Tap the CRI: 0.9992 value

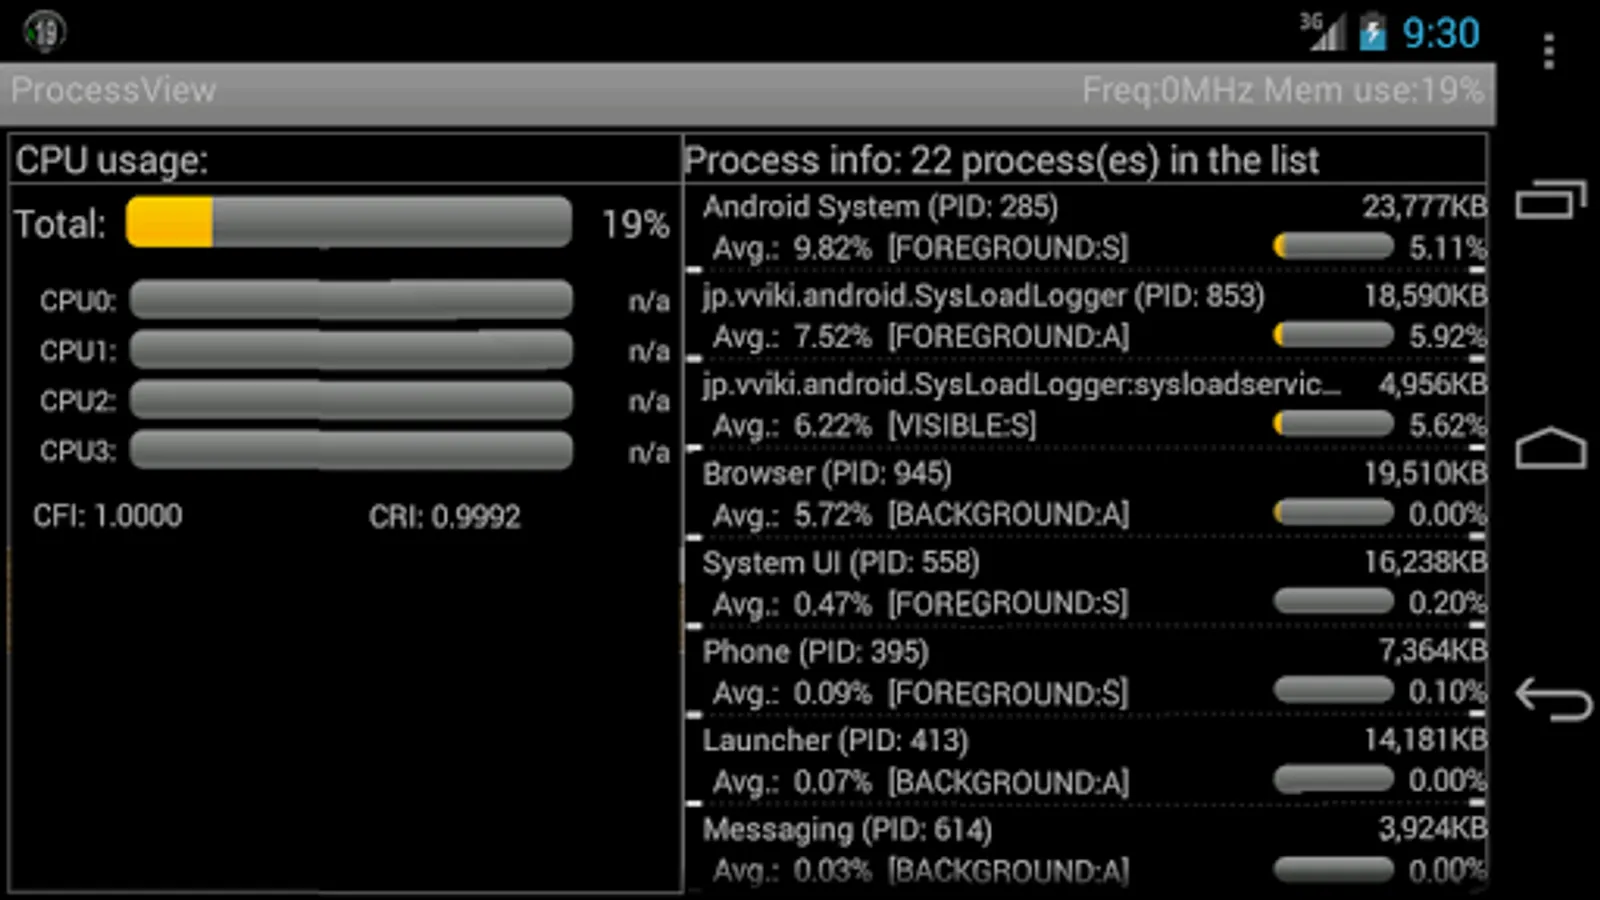[445, 516]
